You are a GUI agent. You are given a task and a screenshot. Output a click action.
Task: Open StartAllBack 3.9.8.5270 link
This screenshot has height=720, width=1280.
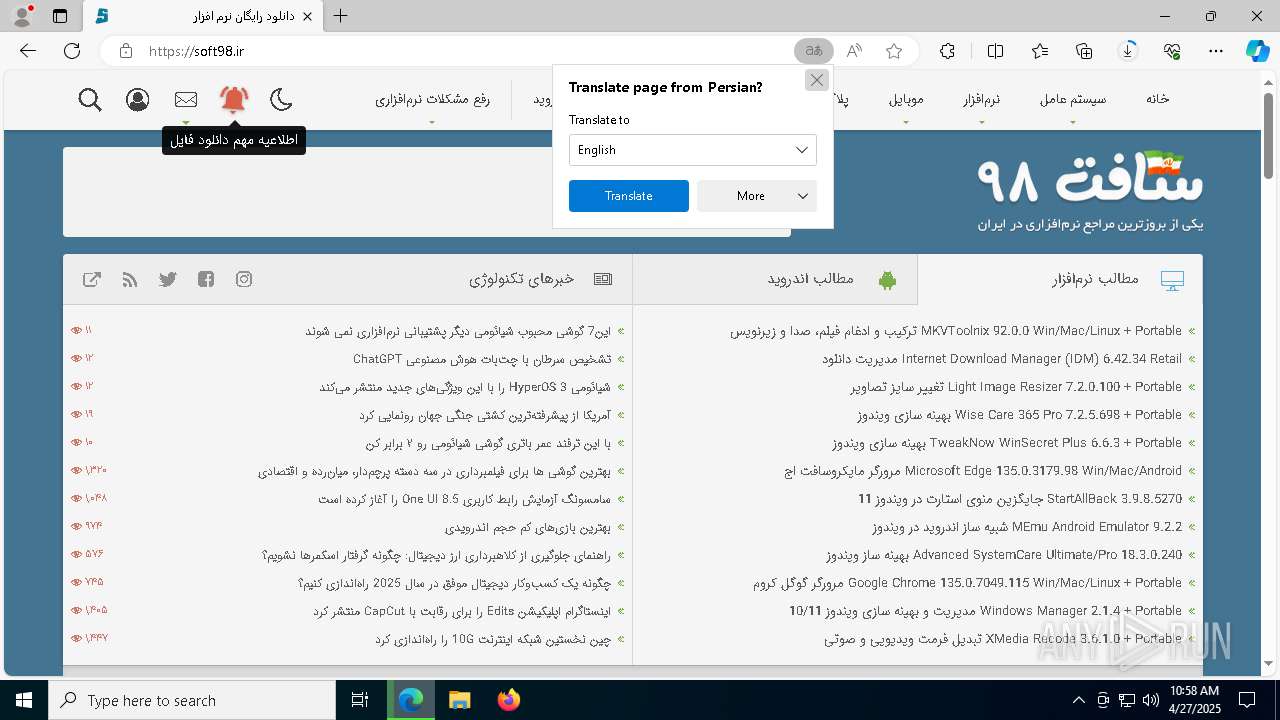point(1020,499)
